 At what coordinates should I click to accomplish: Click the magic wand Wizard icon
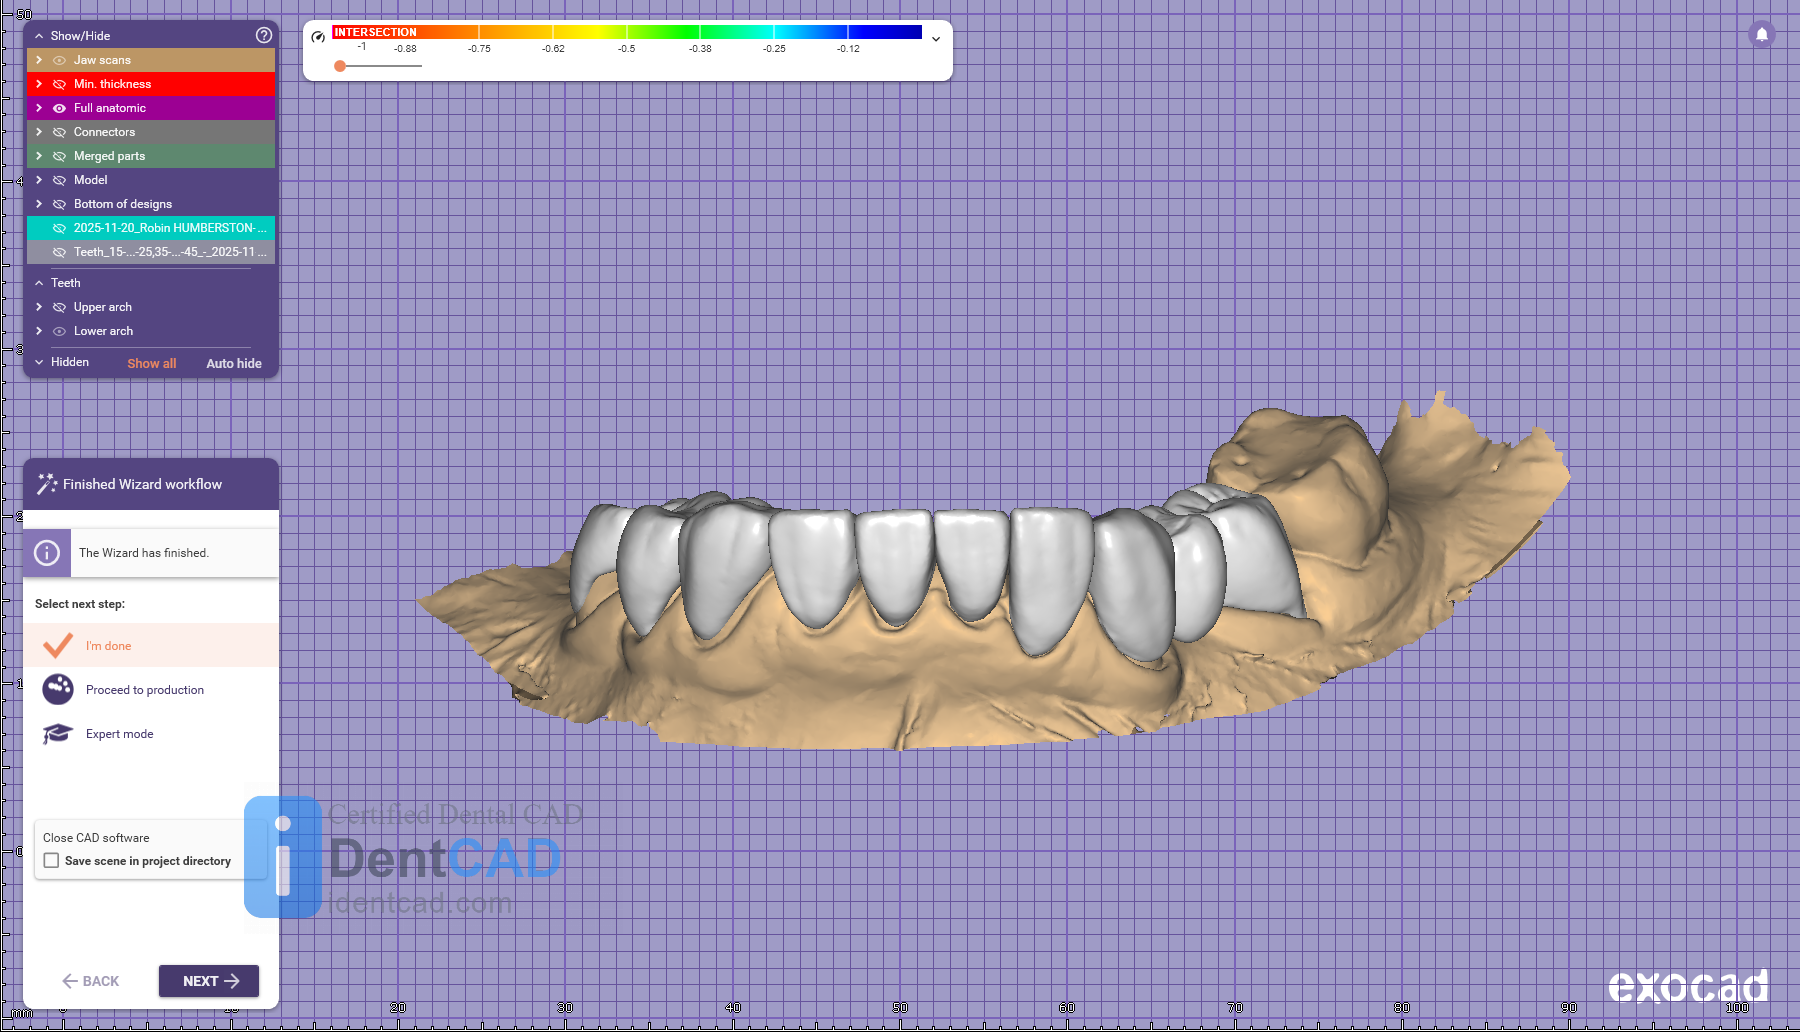pyautogui.click(x=46, y=484)
